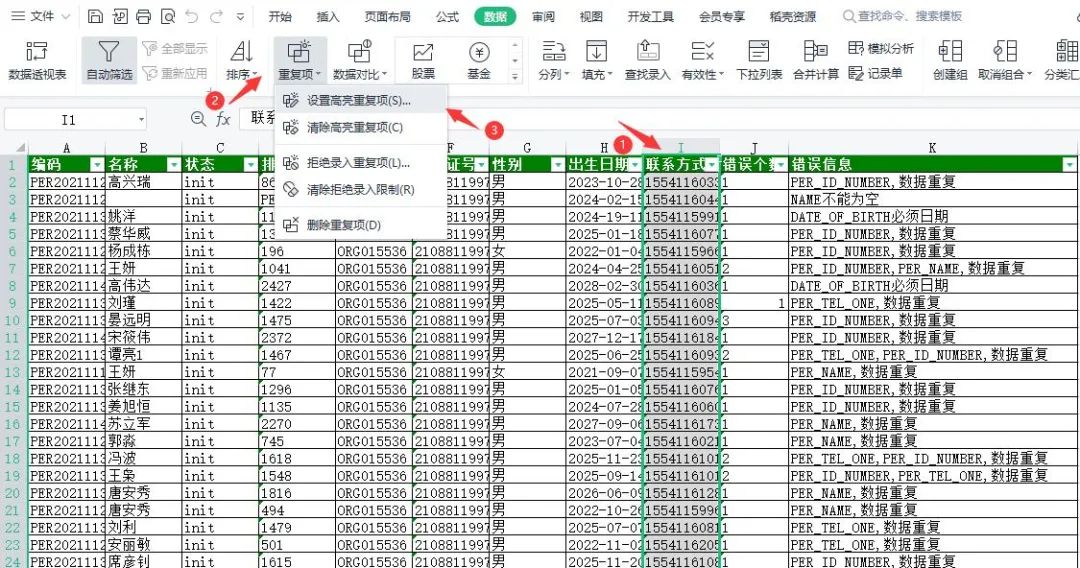
Task: Click the redo arrow icon
Action: [x=216, y=17]
